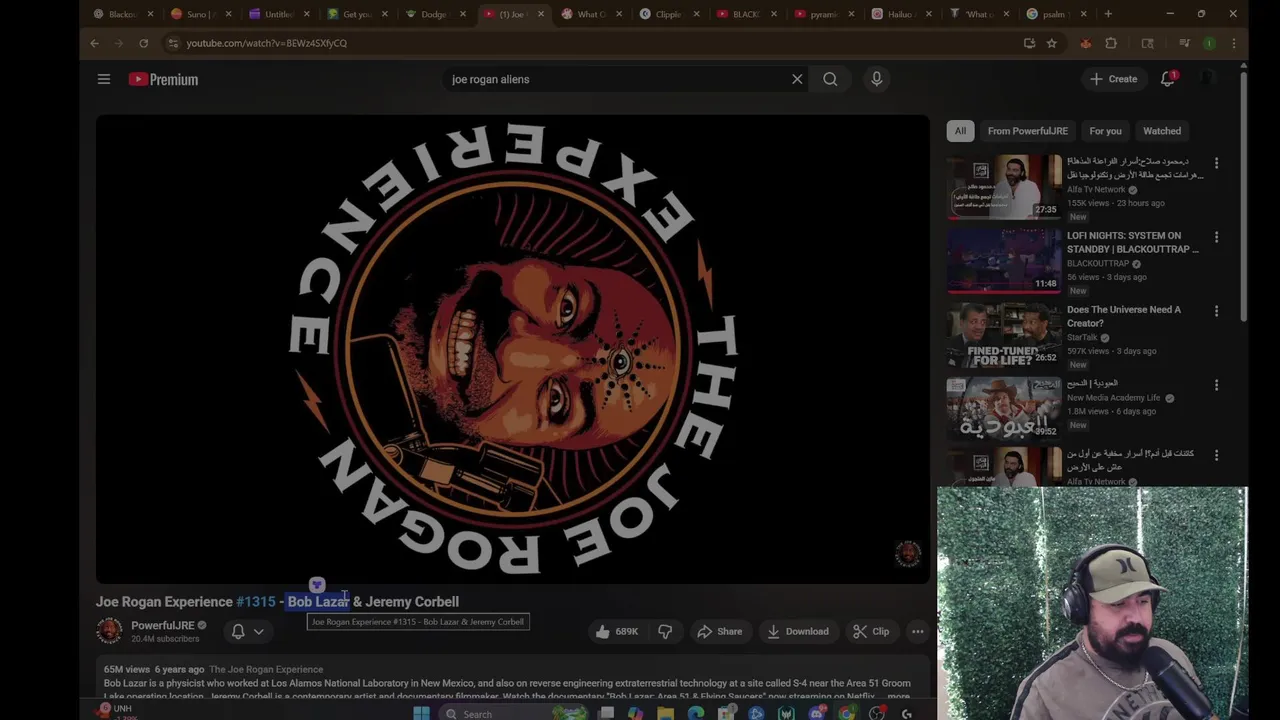Open File Explorer from the taskbar
Image resolution: width=1280 pixels, height=720 pixels.
pos(665,713)
